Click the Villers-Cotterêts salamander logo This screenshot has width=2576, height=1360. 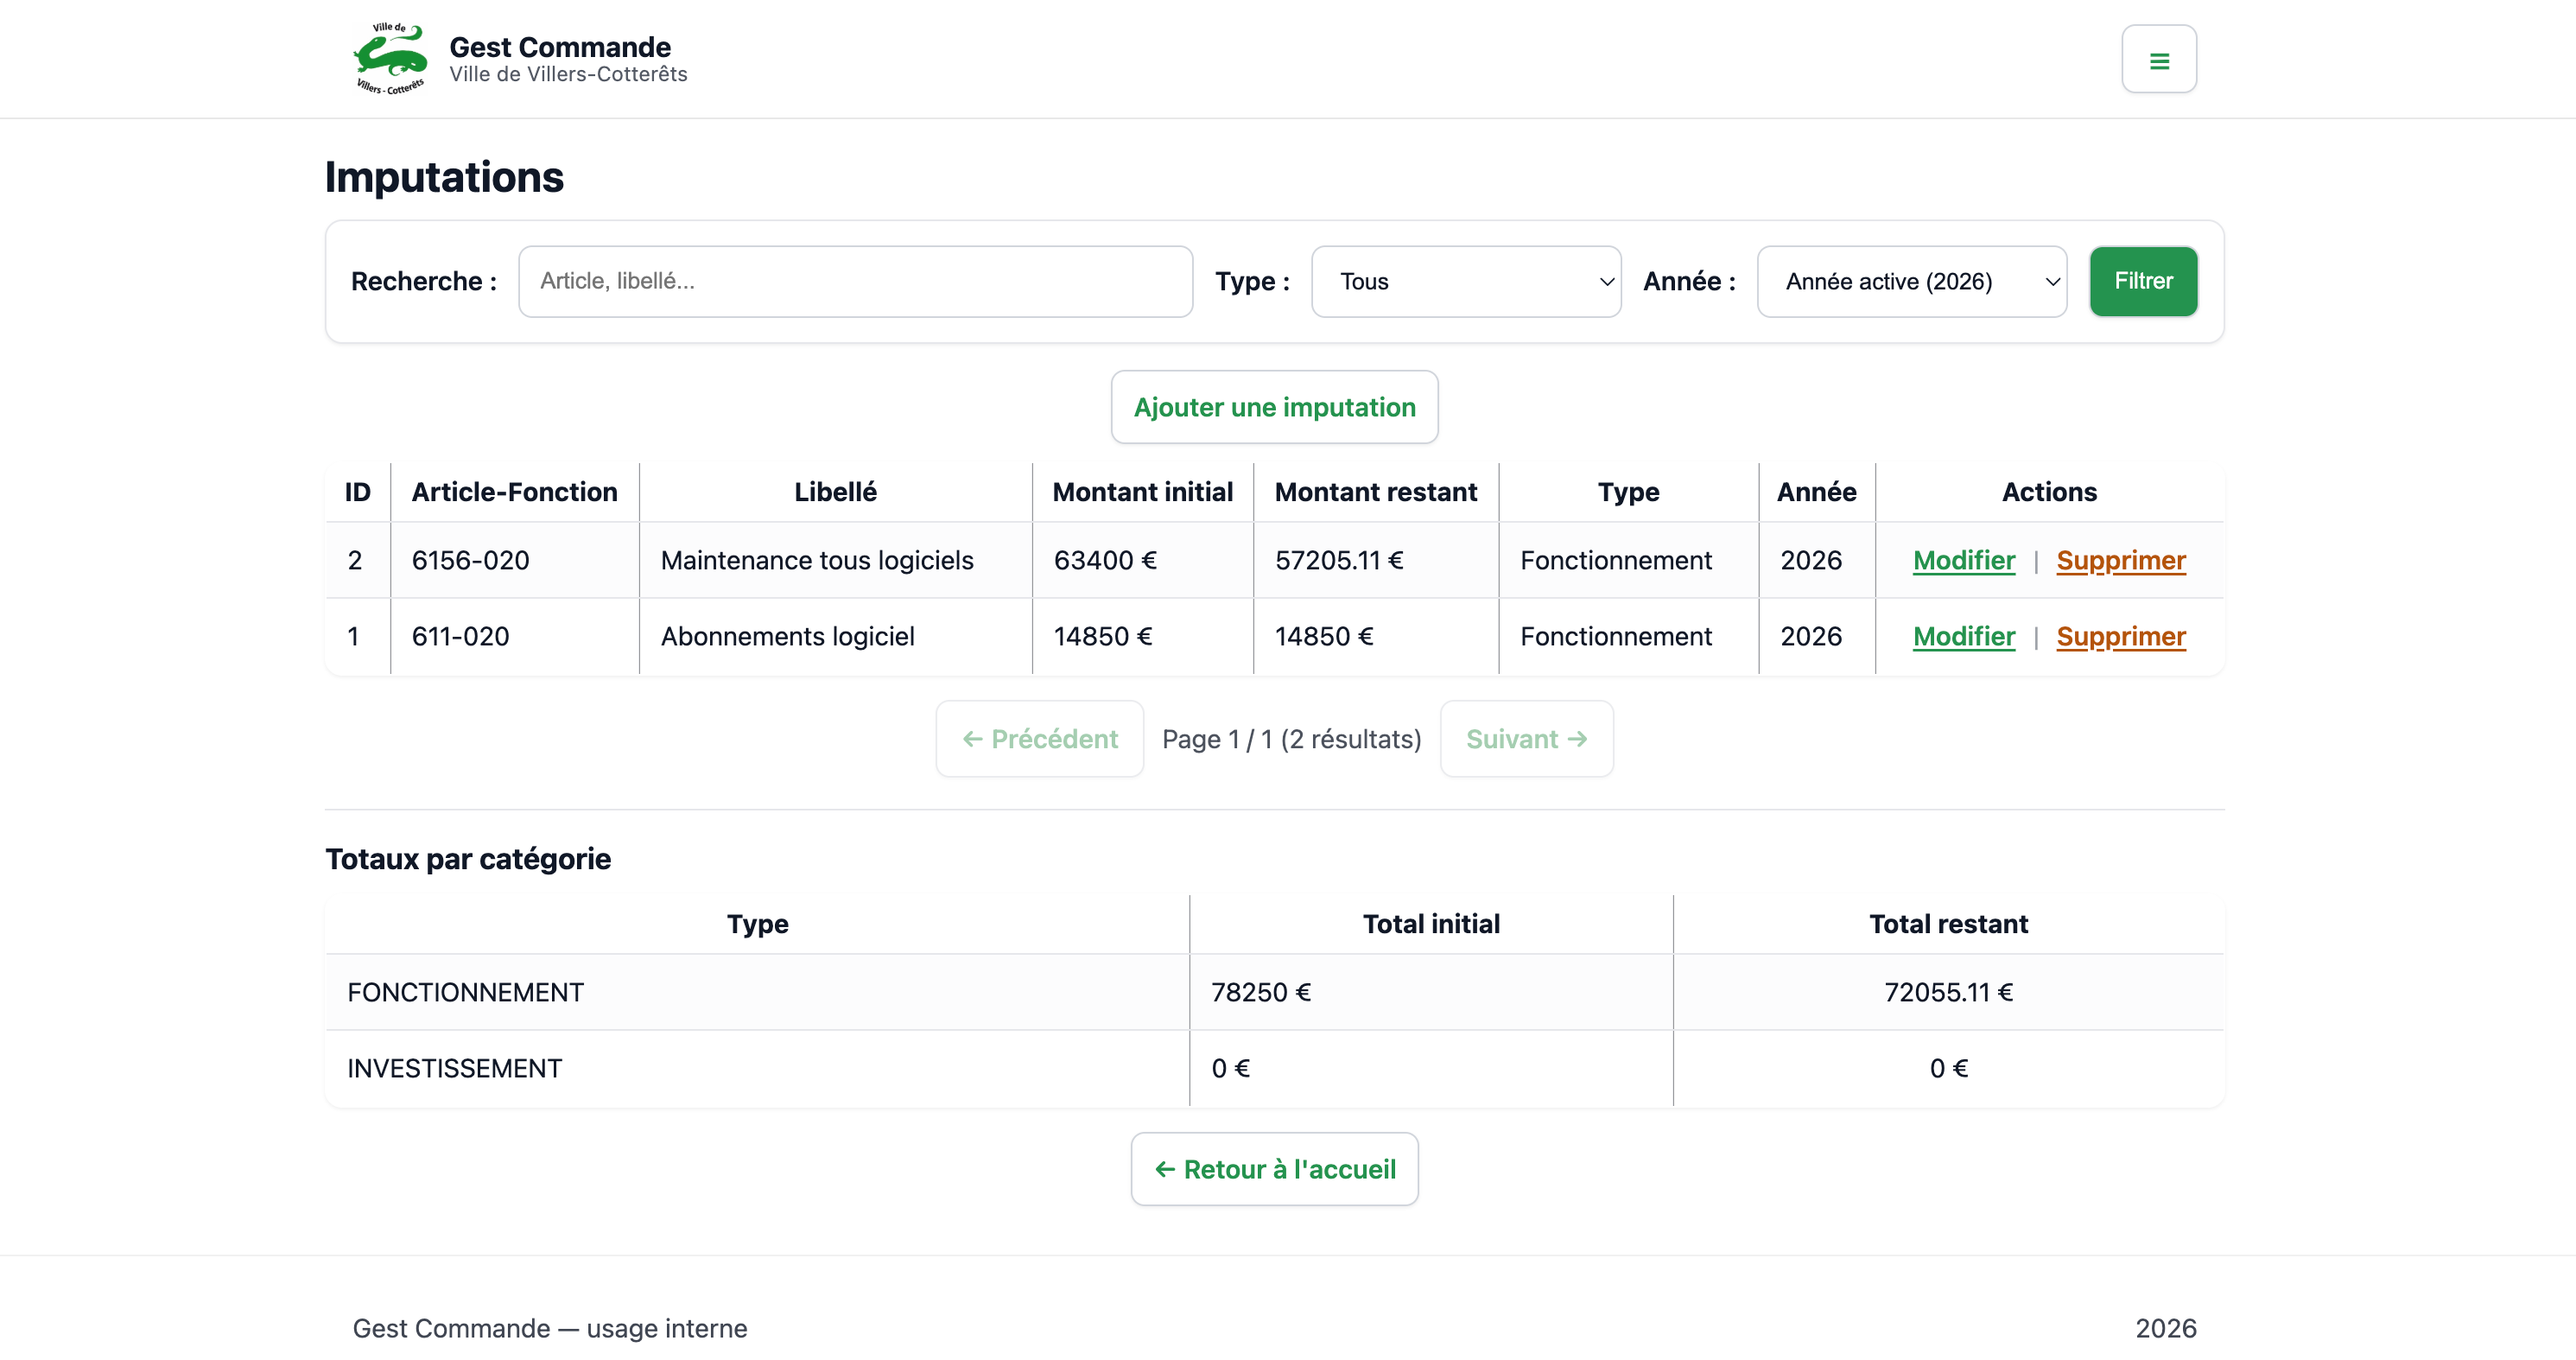click(x=390, y=58)
